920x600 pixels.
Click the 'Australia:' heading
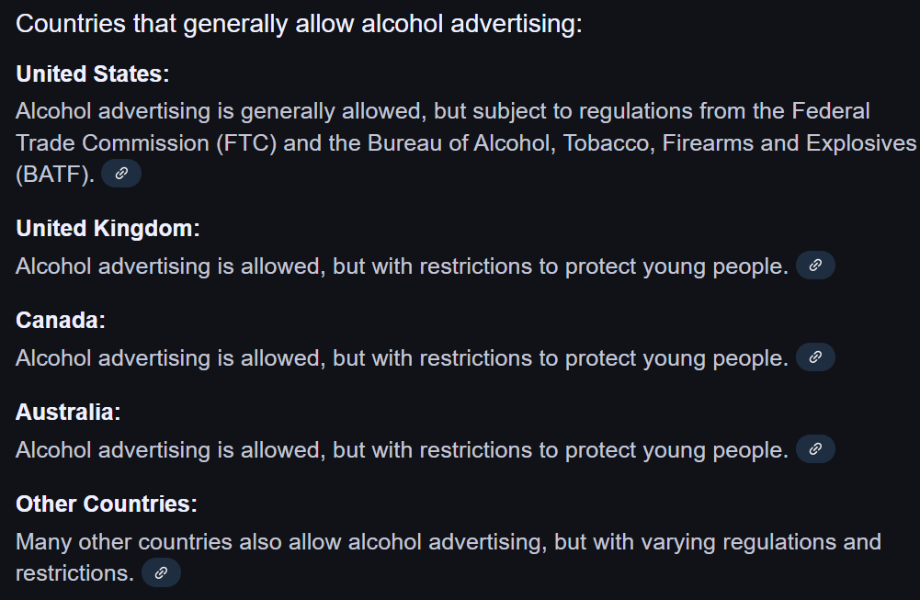68,412
